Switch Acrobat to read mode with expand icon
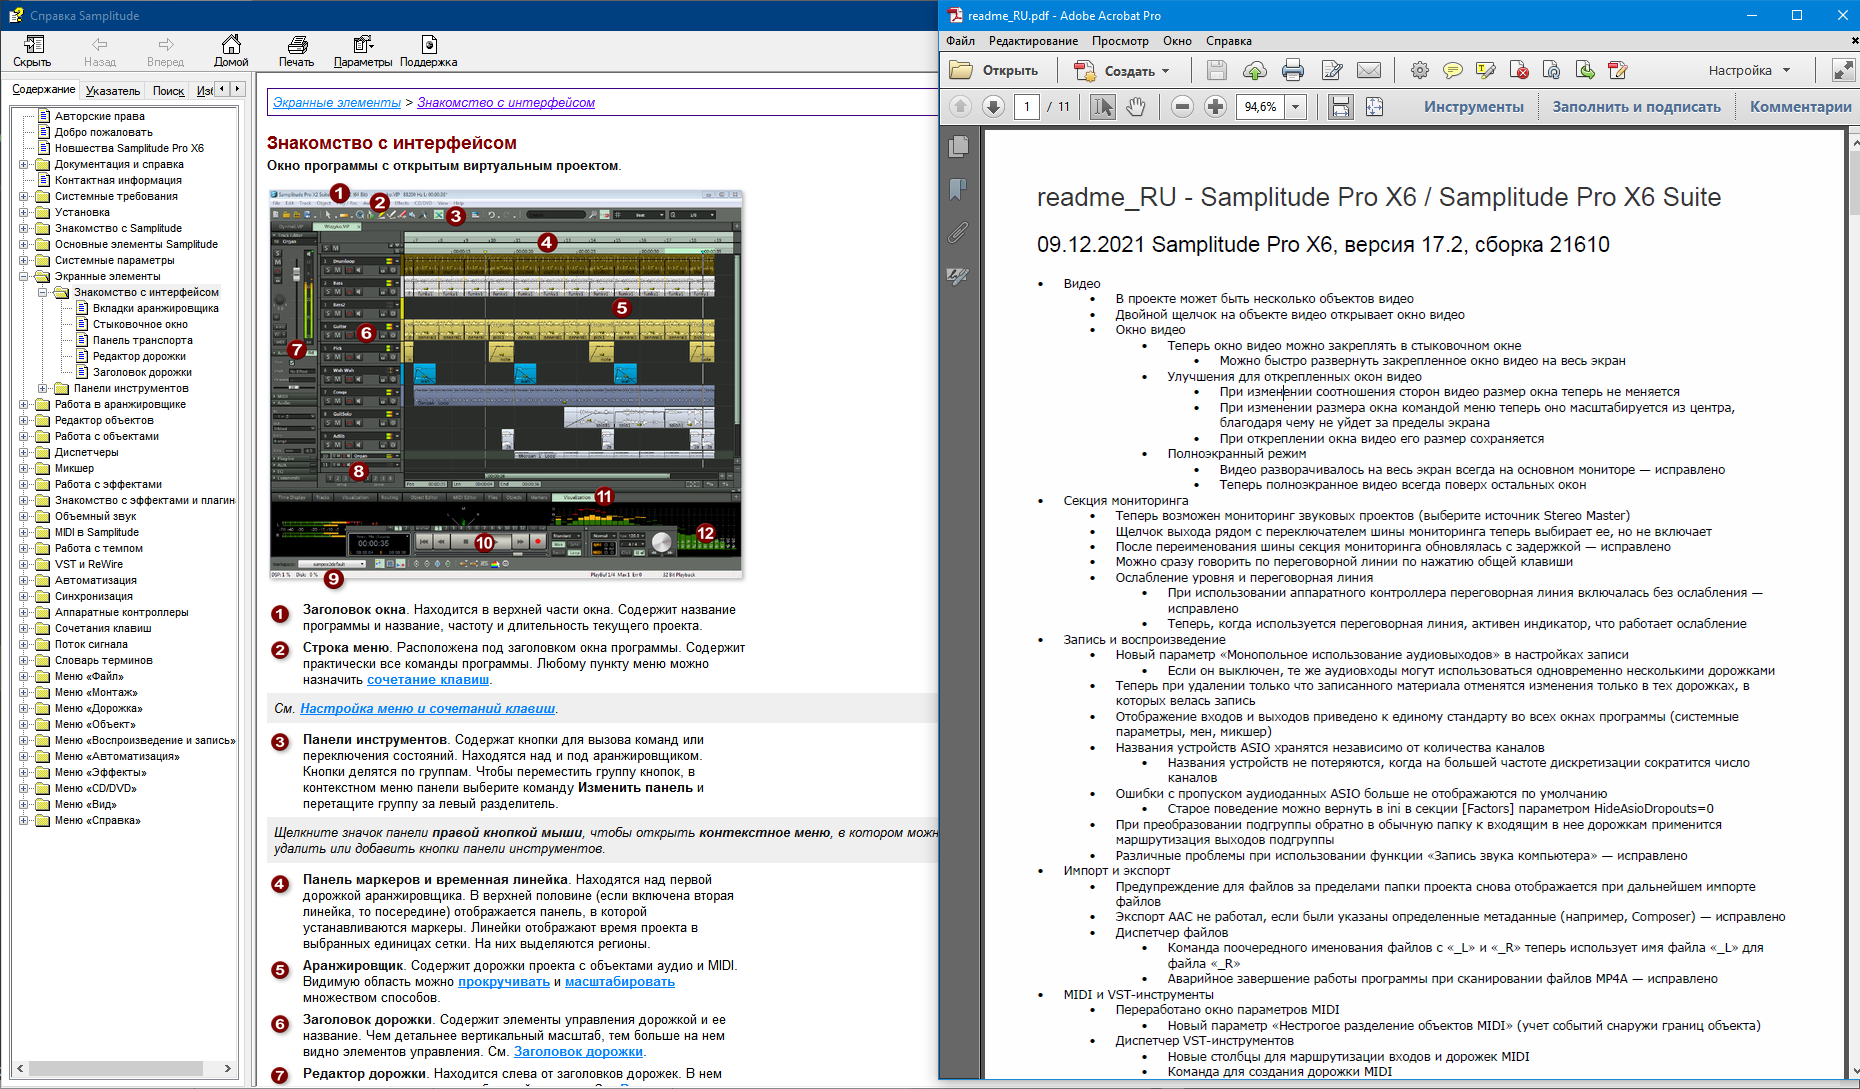 coord(1842,70)
